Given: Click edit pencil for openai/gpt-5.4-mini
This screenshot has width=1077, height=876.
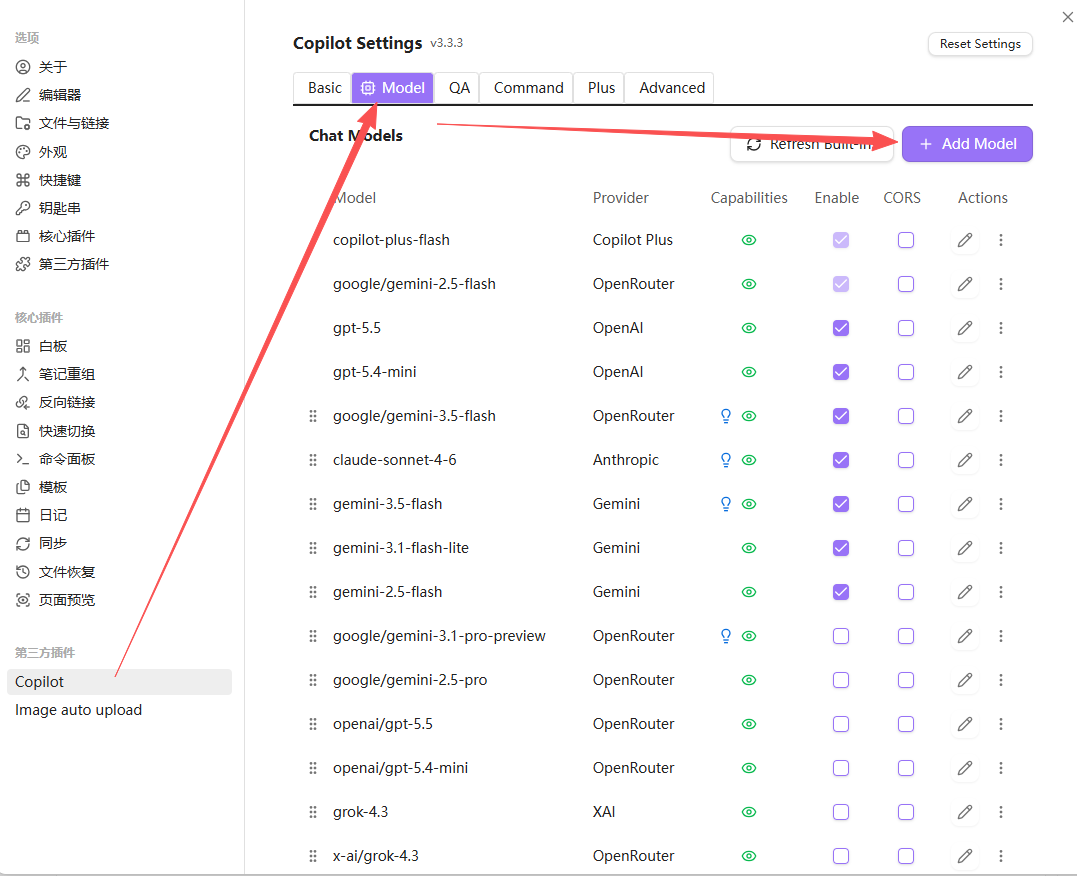Looking at the screenshot, I should (965, 767).
